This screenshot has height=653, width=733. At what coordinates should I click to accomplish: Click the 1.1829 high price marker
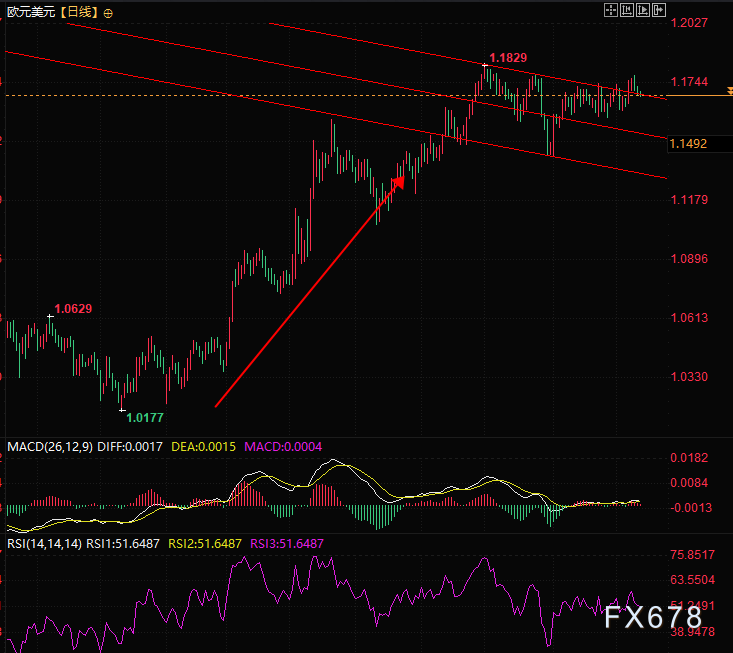pyautogui.click(x=508, y=58)
